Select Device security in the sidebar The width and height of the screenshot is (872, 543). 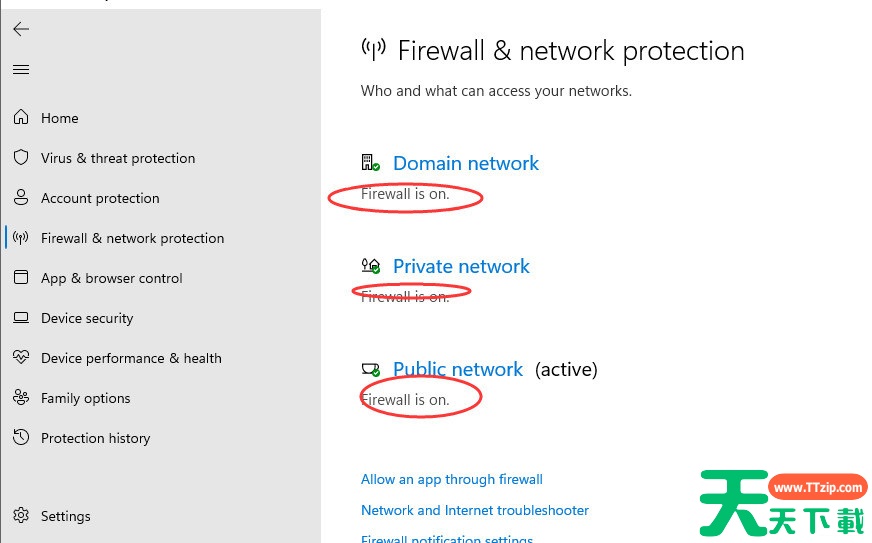tap(87, 318)
